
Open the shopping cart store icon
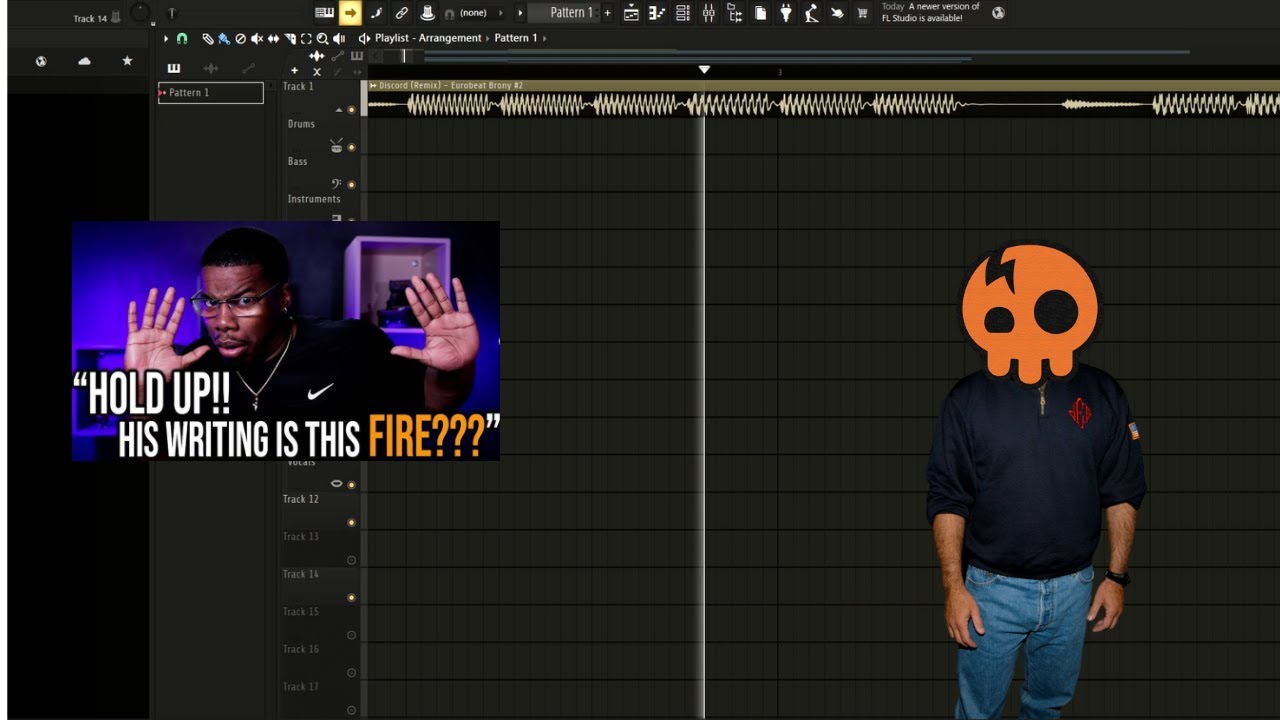pyautogui.click(x=862, y=13)
